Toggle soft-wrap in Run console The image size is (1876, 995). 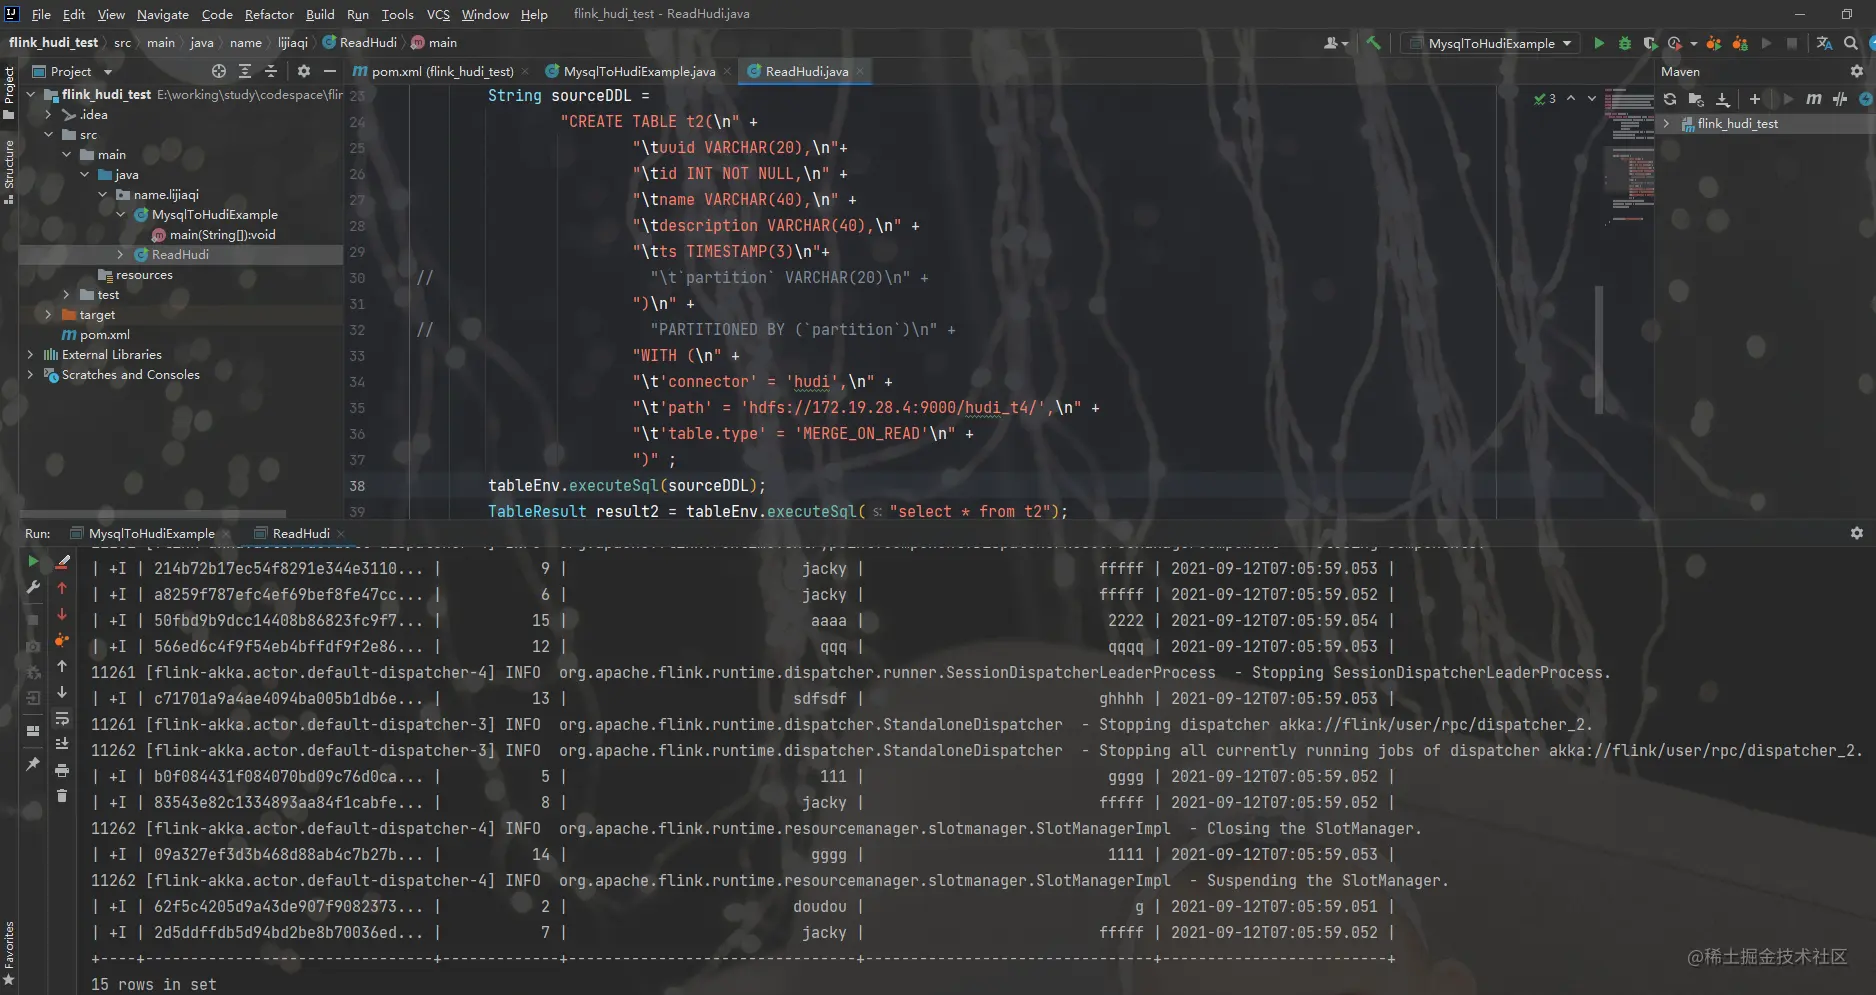62,718
